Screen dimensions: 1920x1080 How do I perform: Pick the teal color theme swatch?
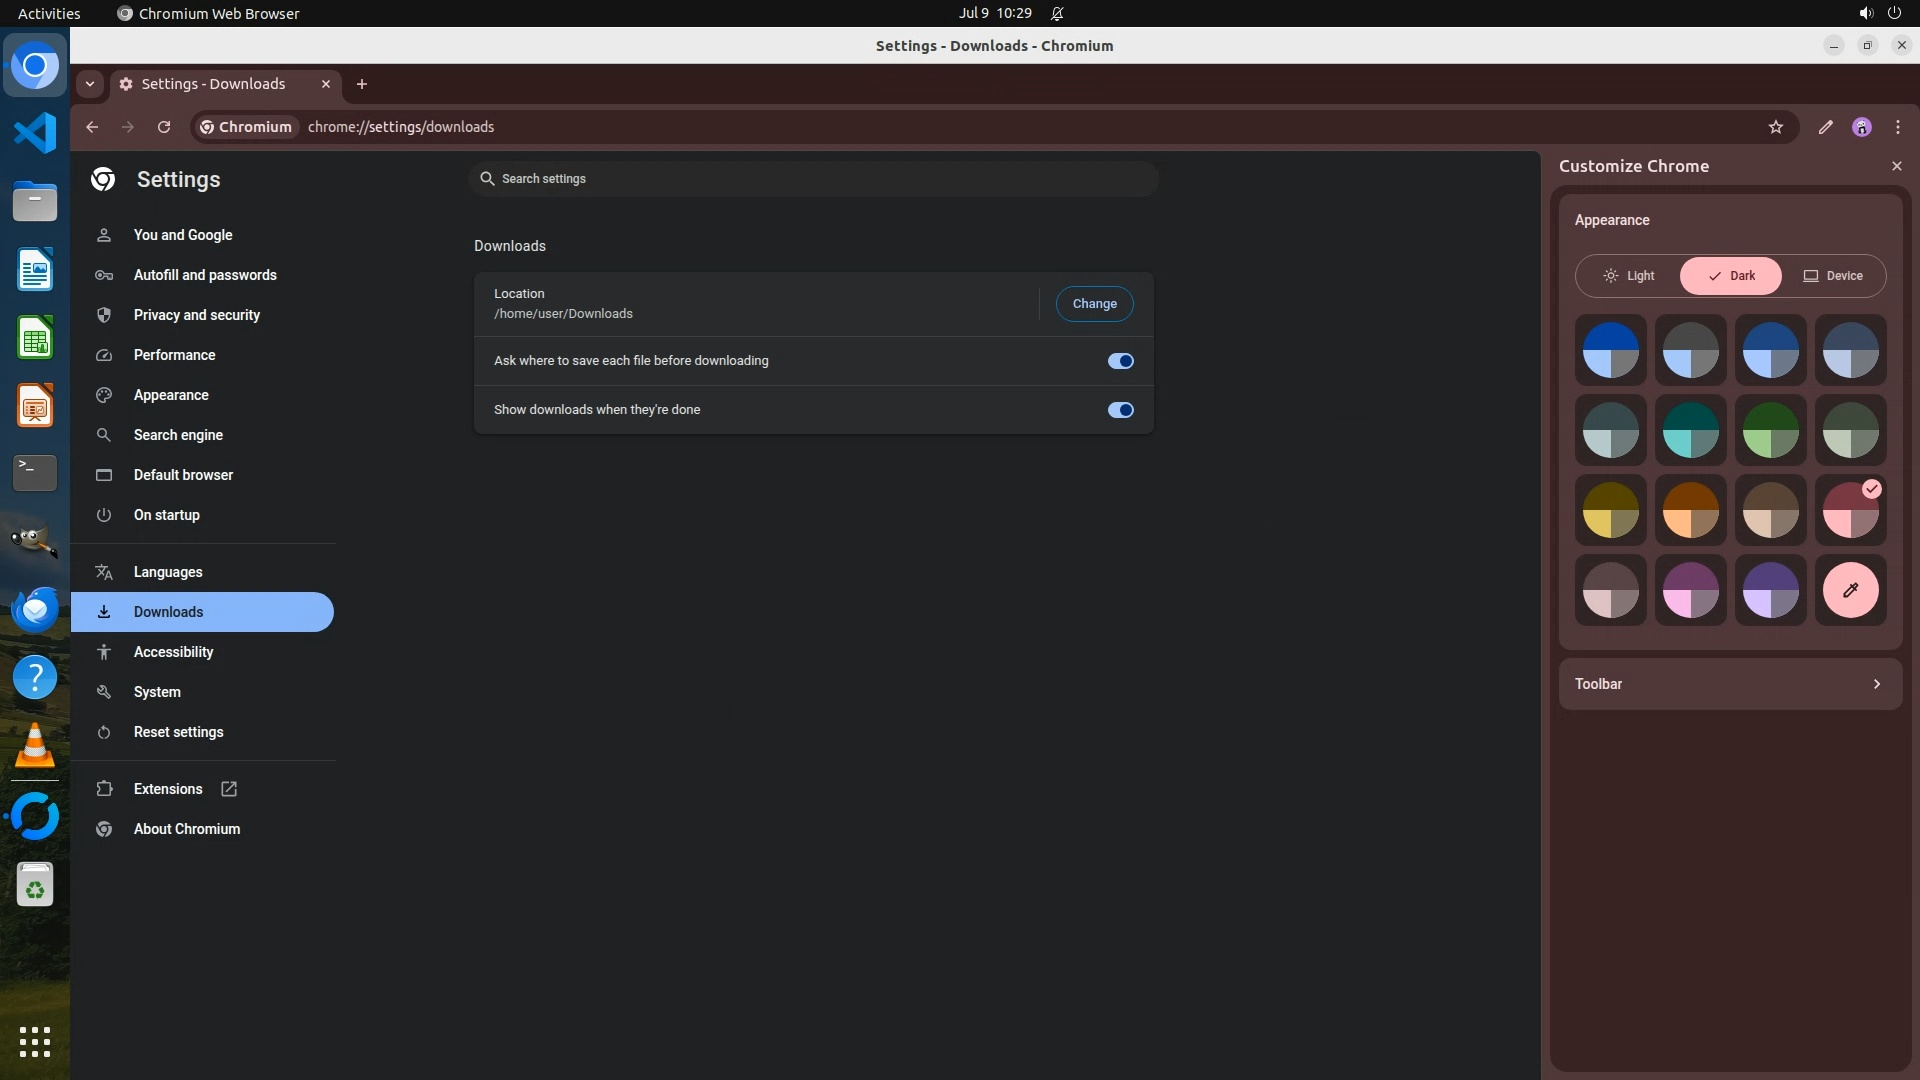1690,430
